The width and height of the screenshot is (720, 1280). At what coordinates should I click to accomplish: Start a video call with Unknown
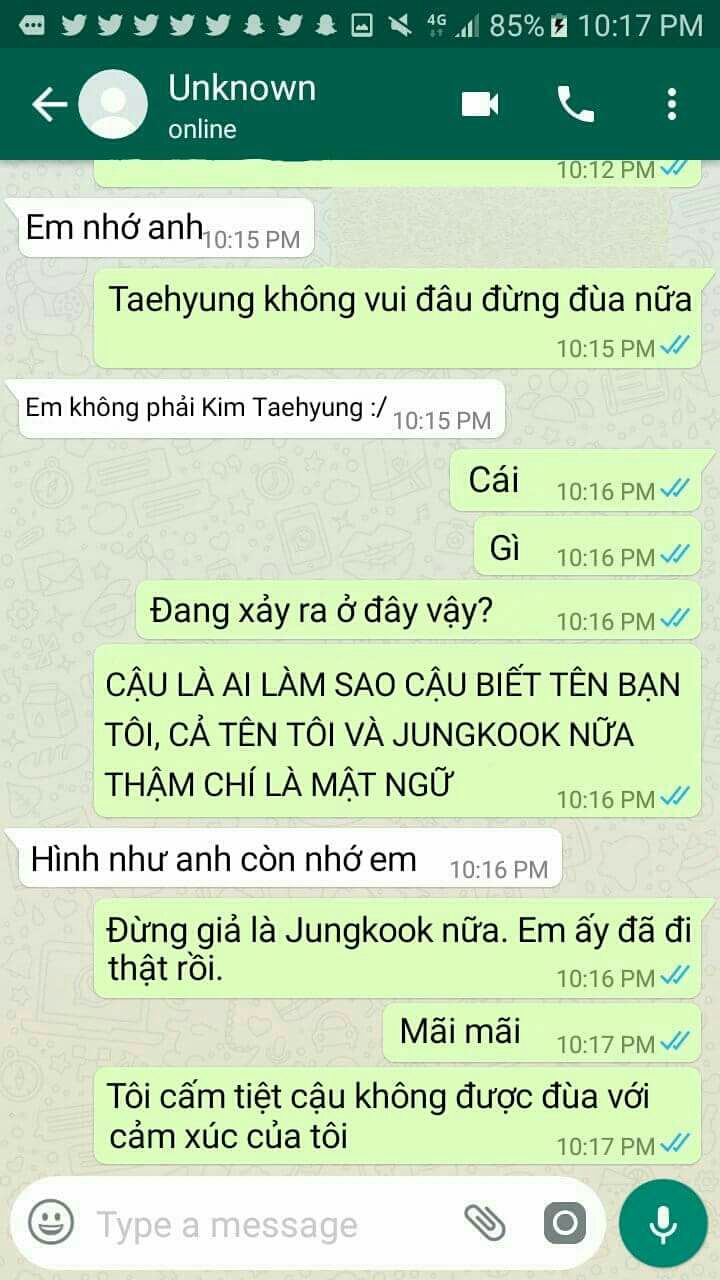click(480, 104)
